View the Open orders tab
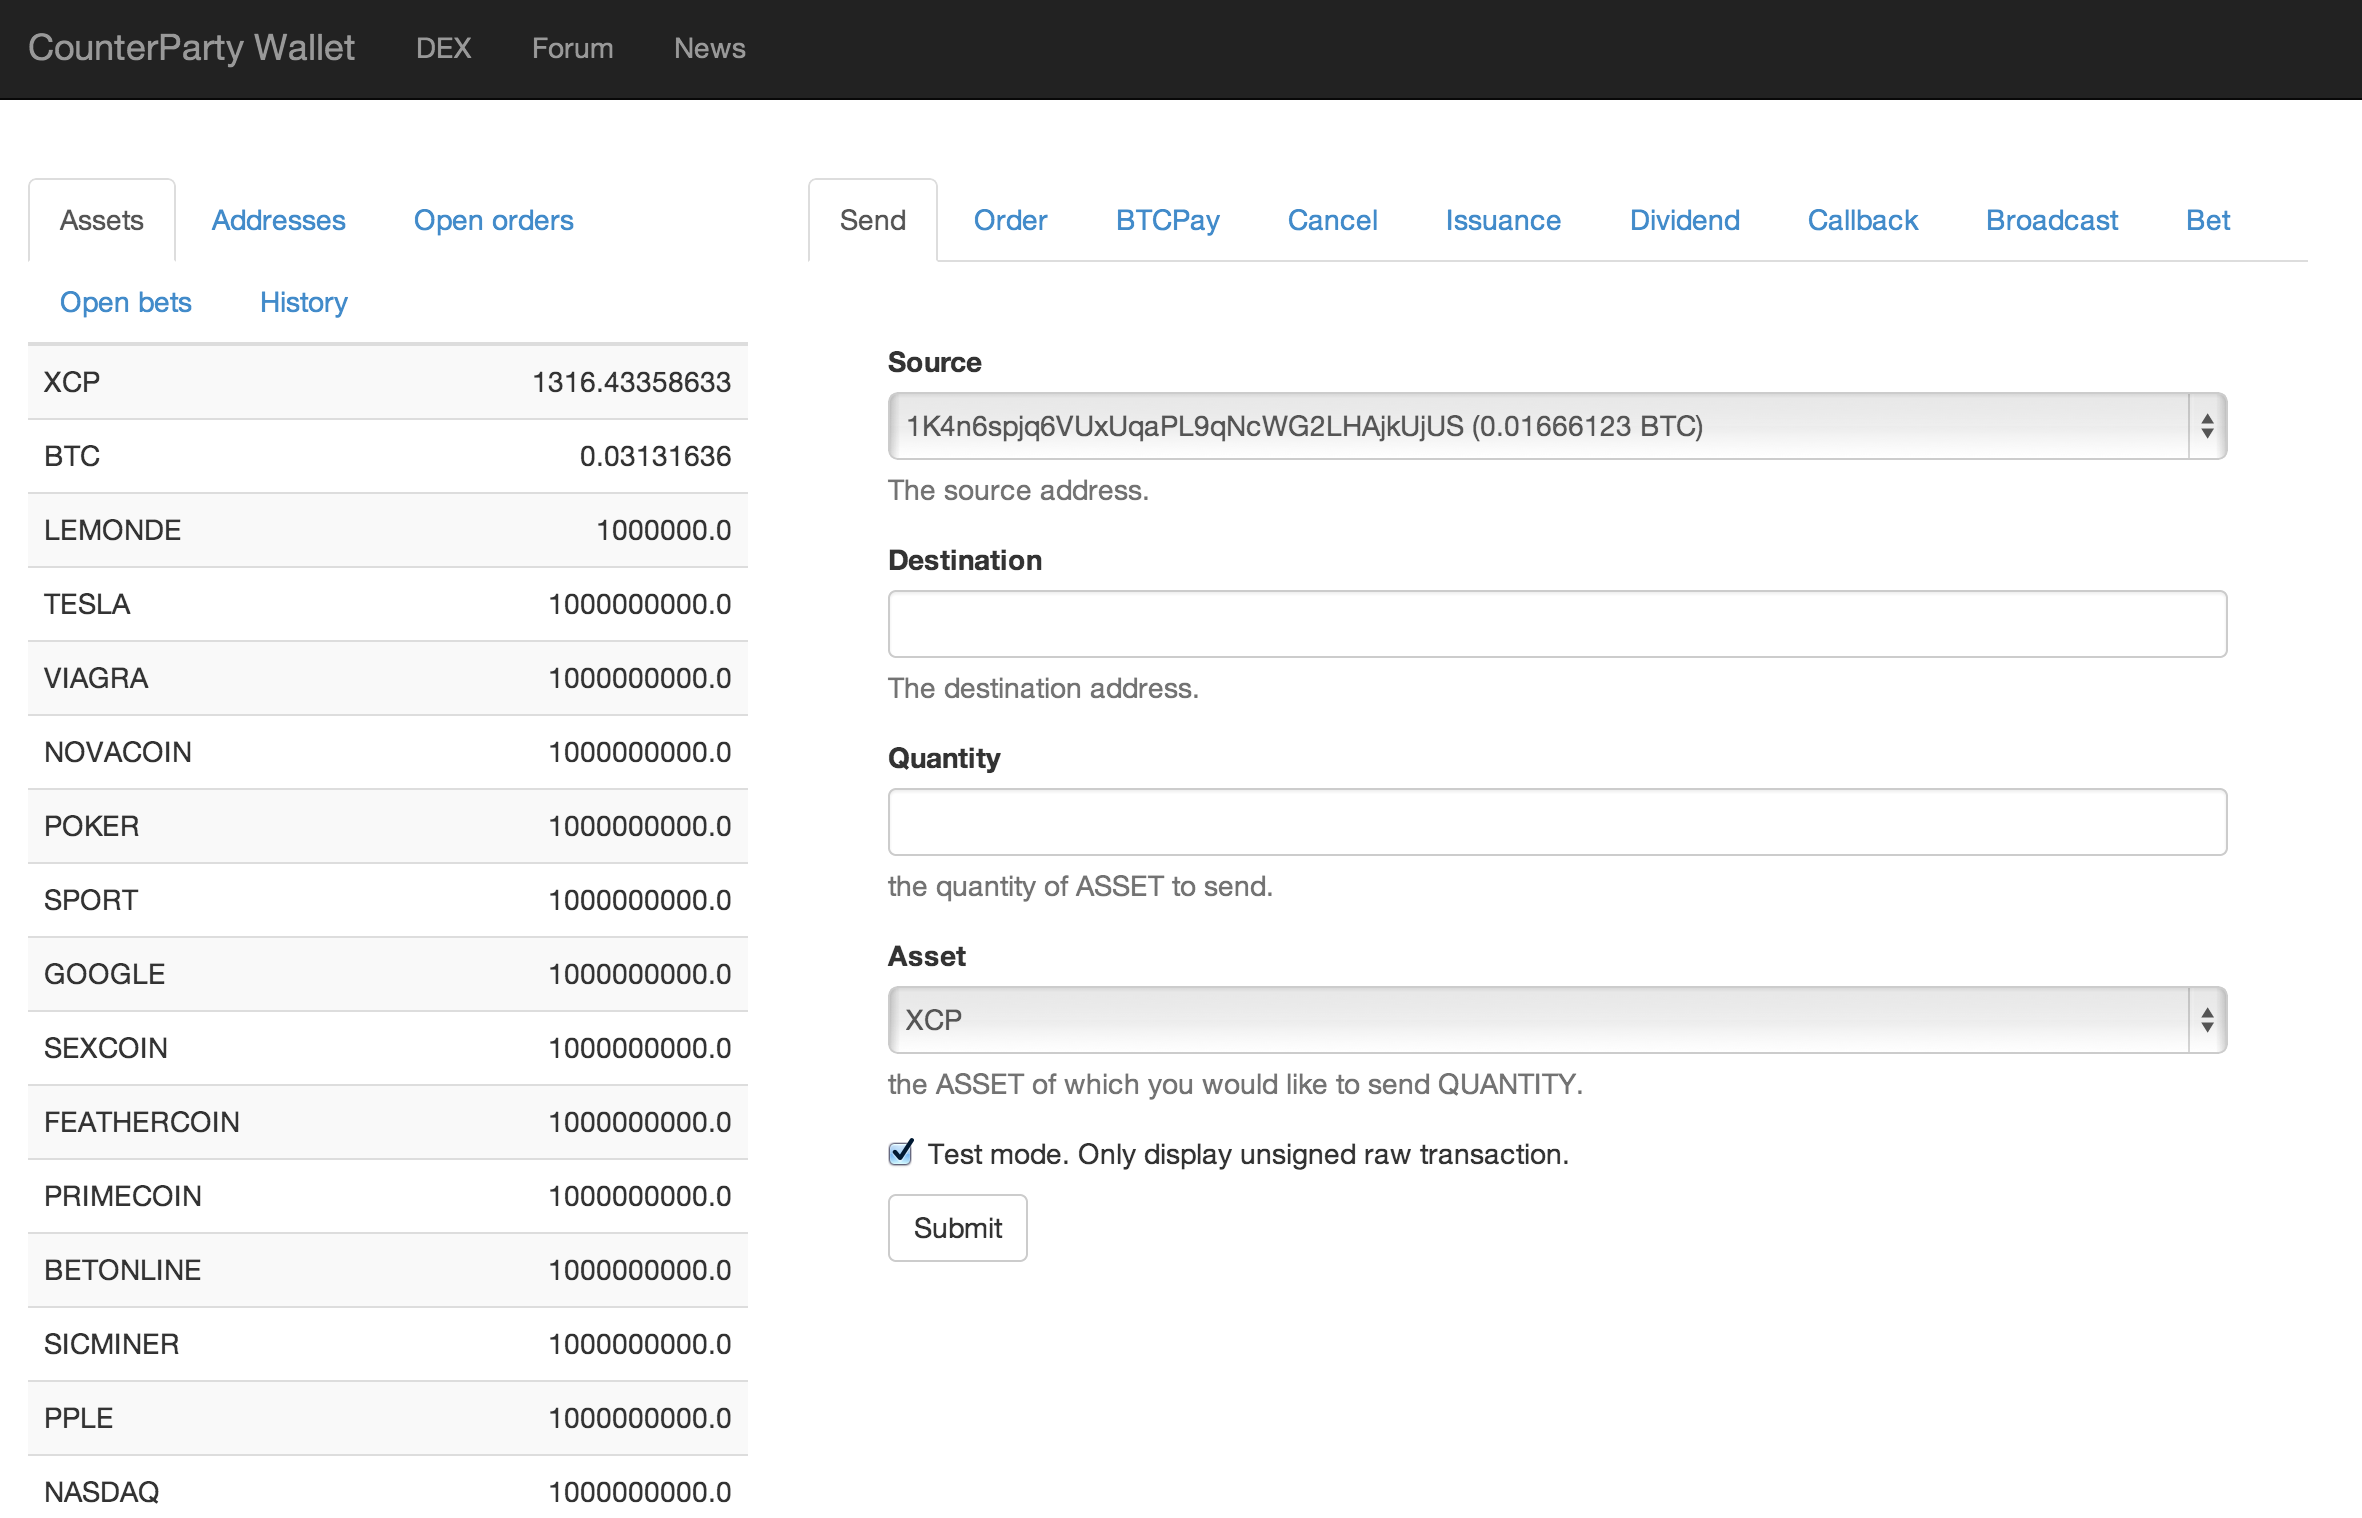The image size is (2362, 1518). pyautogui.click(x=493, y=220)
